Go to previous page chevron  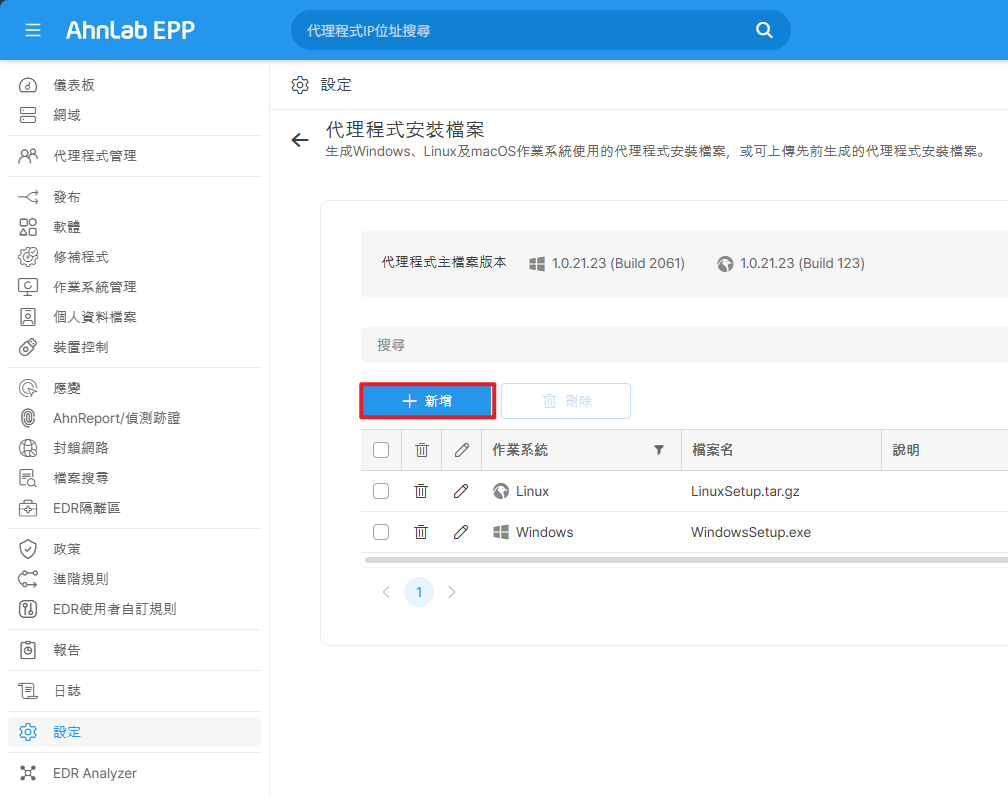[x=386, y=592]
